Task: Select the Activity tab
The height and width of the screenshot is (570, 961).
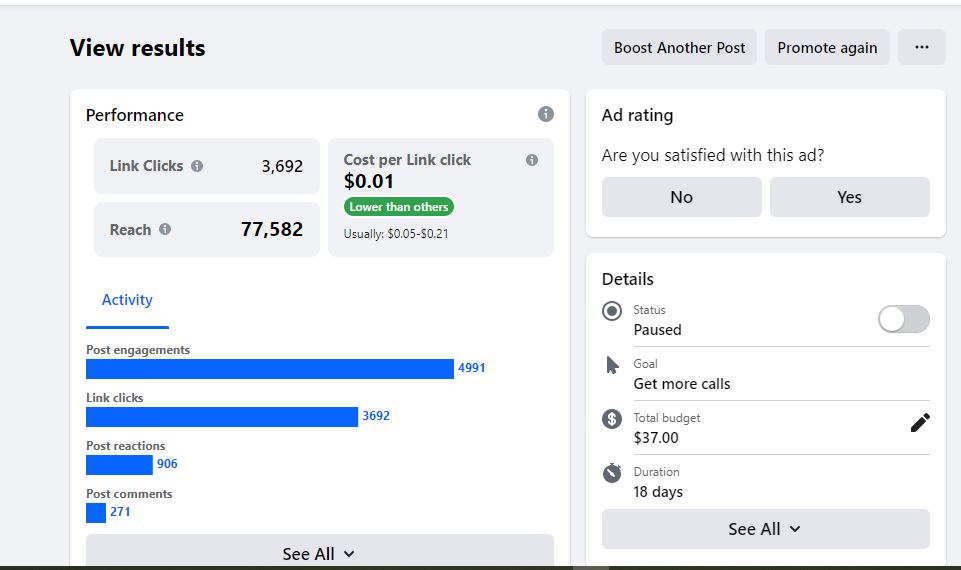Action: tap(127, 300)
